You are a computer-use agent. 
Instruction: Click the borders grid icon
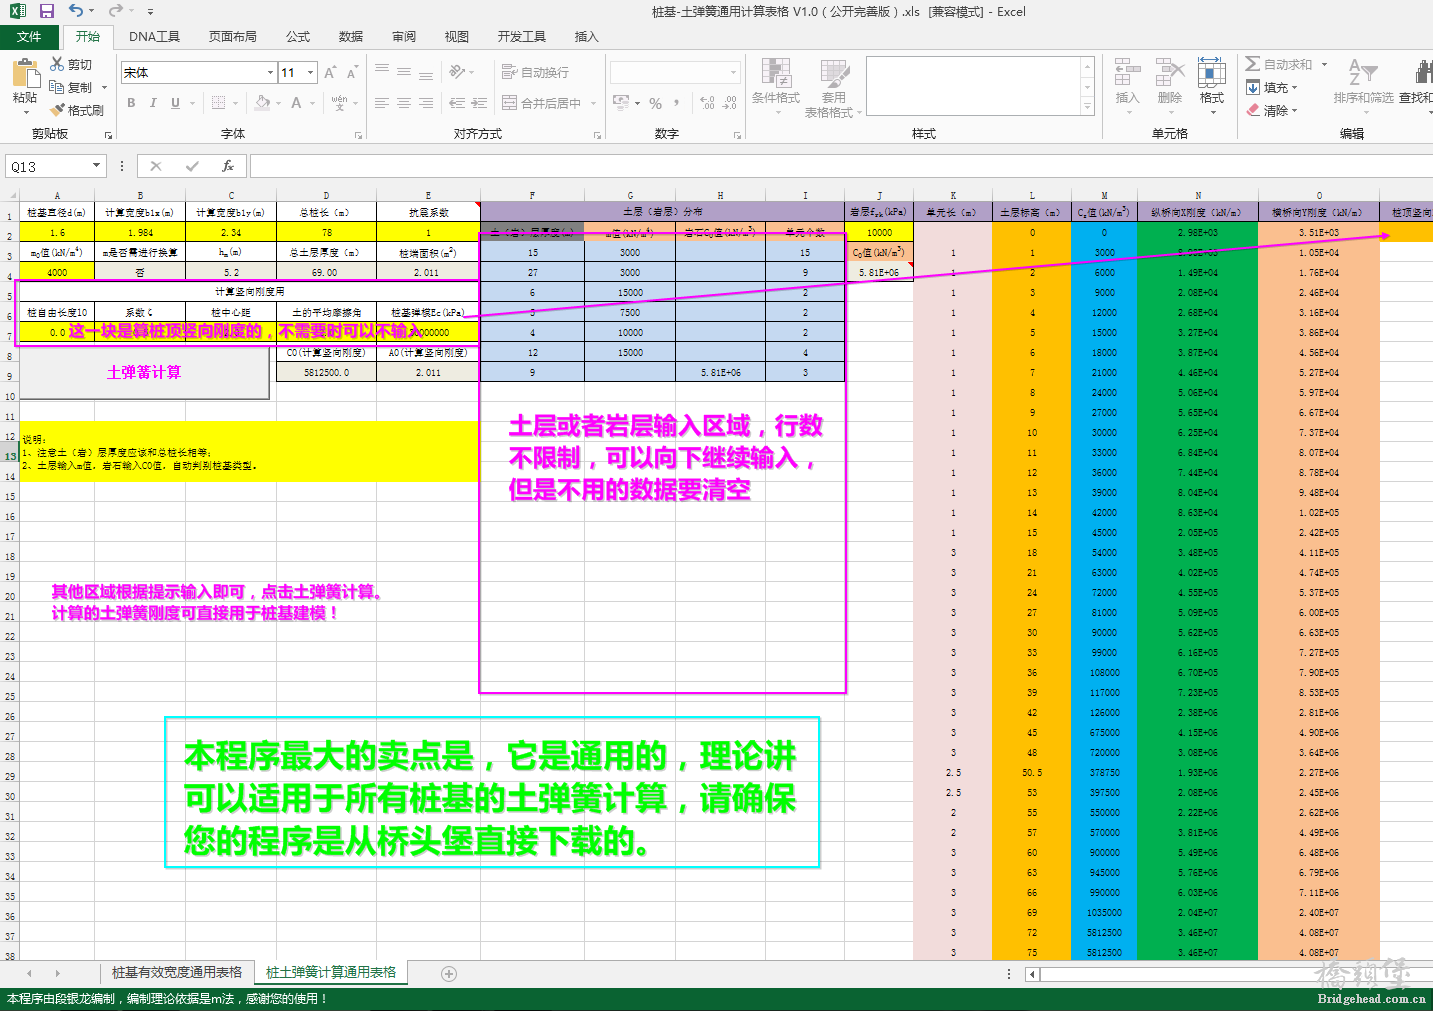coord(219,102)
